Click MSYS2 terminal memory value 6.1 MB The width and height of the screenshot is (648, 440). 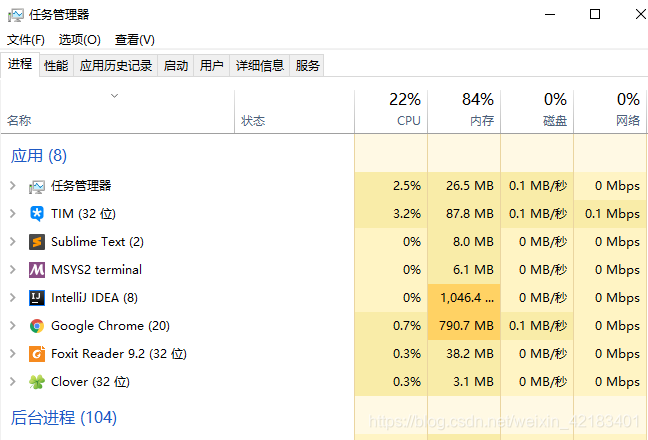[x=473, y=270]
